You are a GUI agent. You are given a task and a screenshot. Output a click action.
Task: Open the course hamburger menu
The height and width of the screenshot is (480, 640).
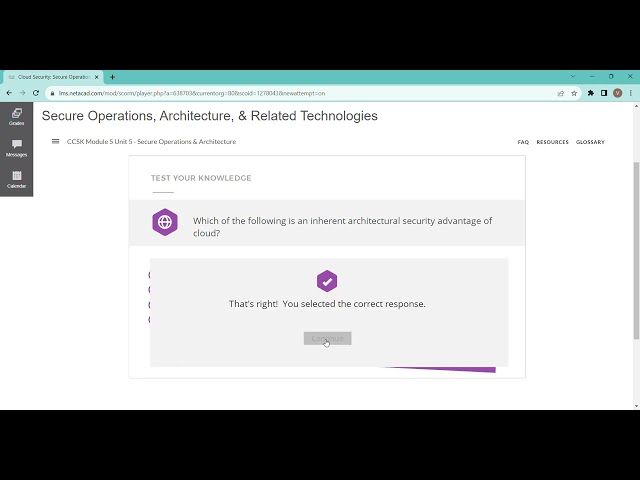[56, 141]
